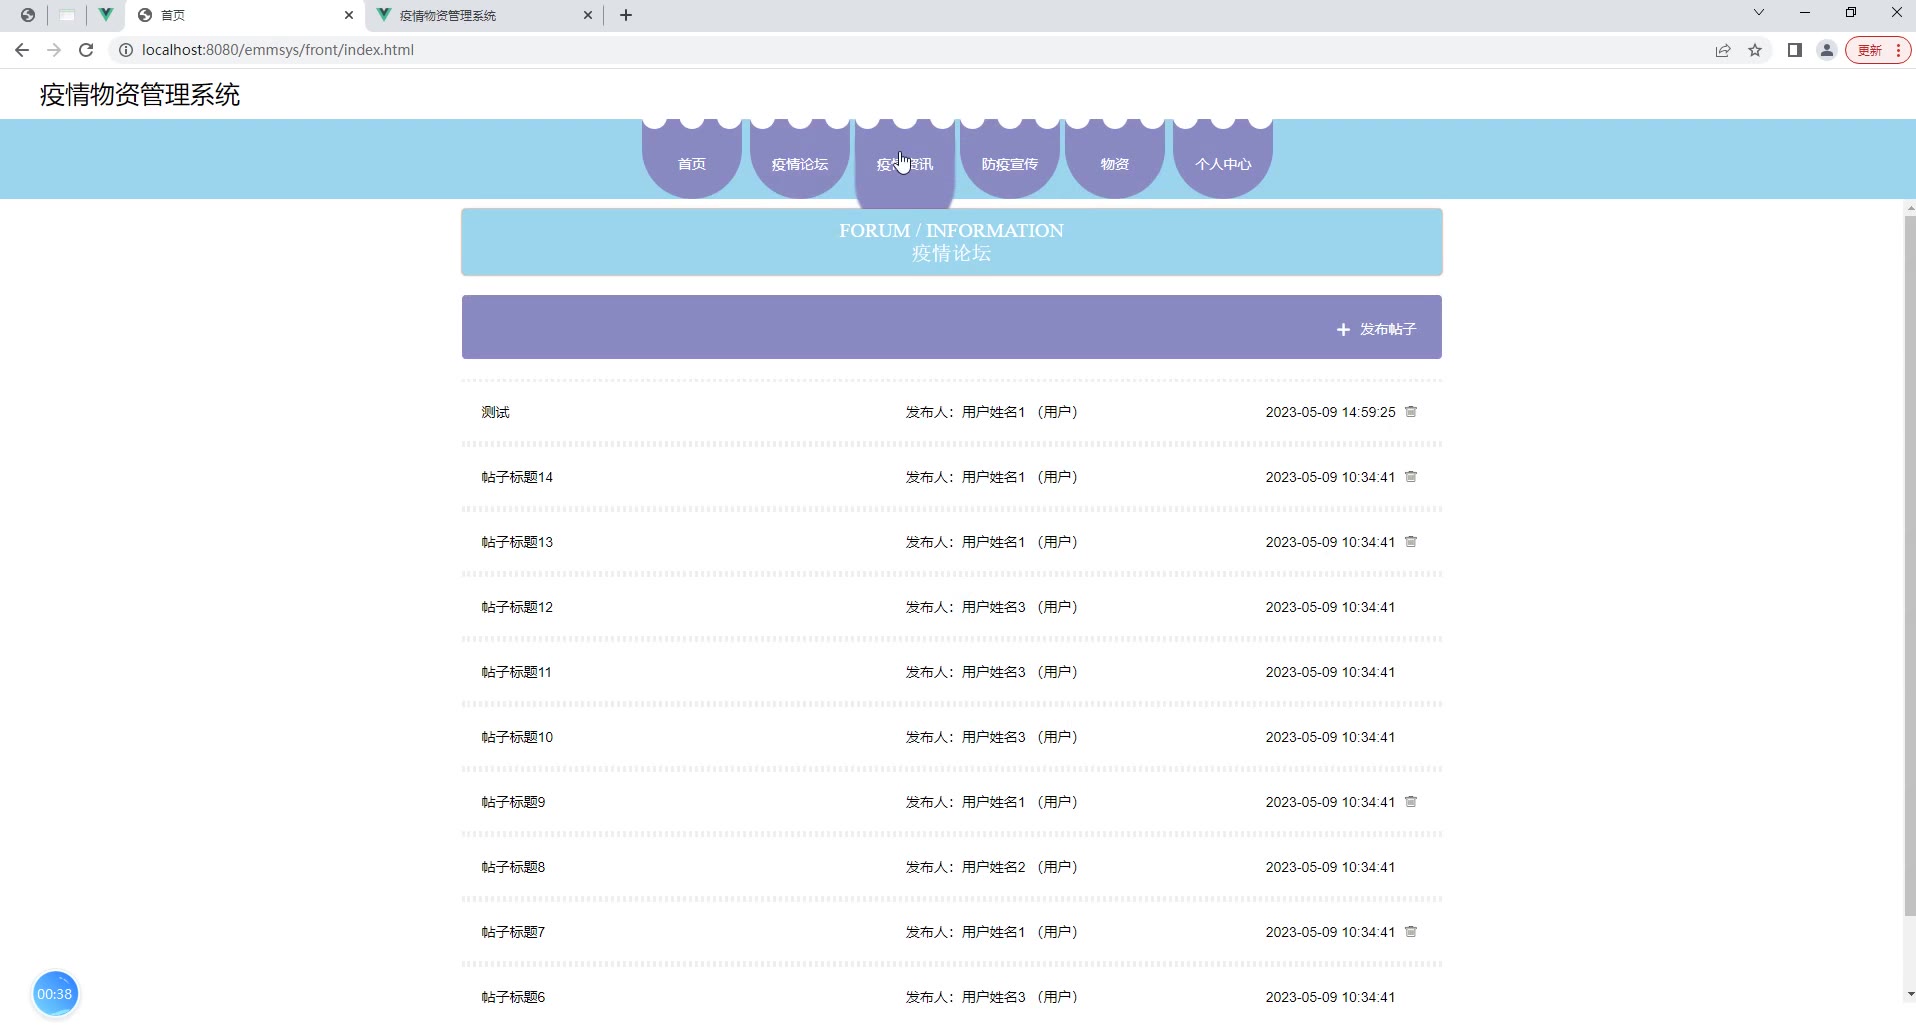Bookmark this page with star icon
The width and height of the screenshot is (1916, 1034).
tap(1755, 50)
